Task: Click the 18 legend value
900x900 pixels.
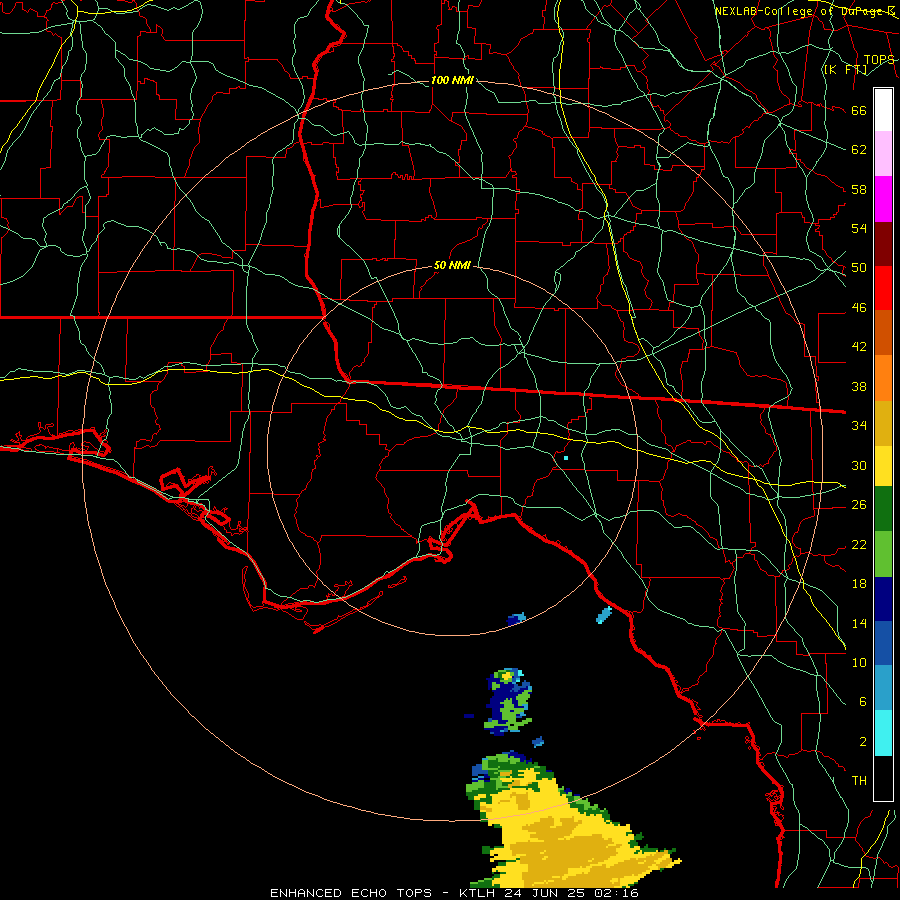Action: click(859, 584)
